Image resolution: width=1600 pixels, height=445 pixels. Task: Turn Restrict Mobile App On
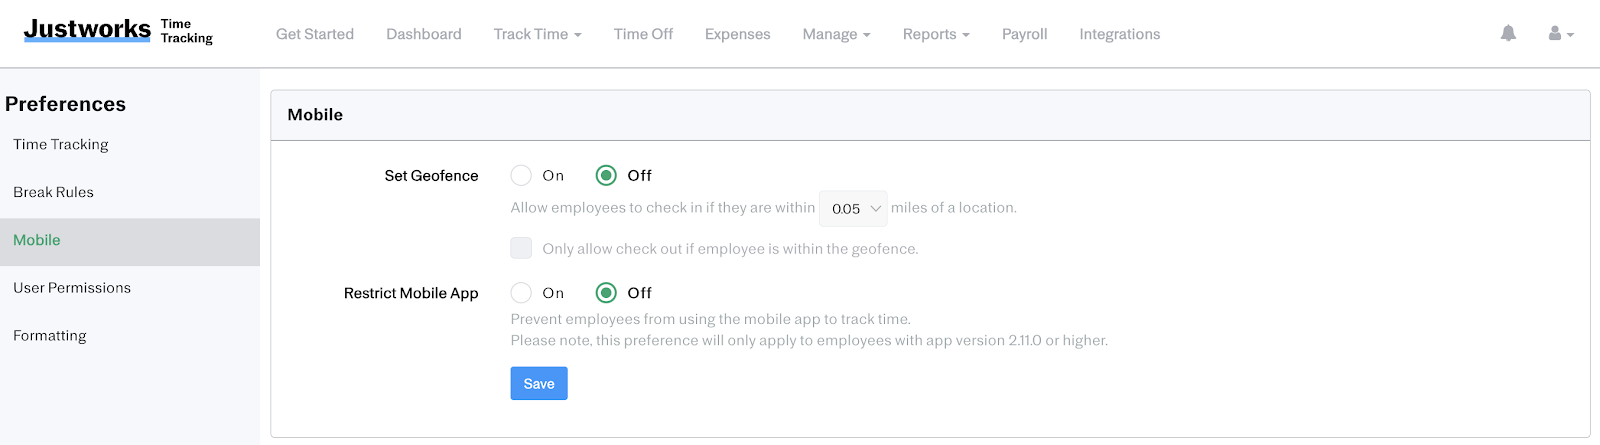click(521, 293)
